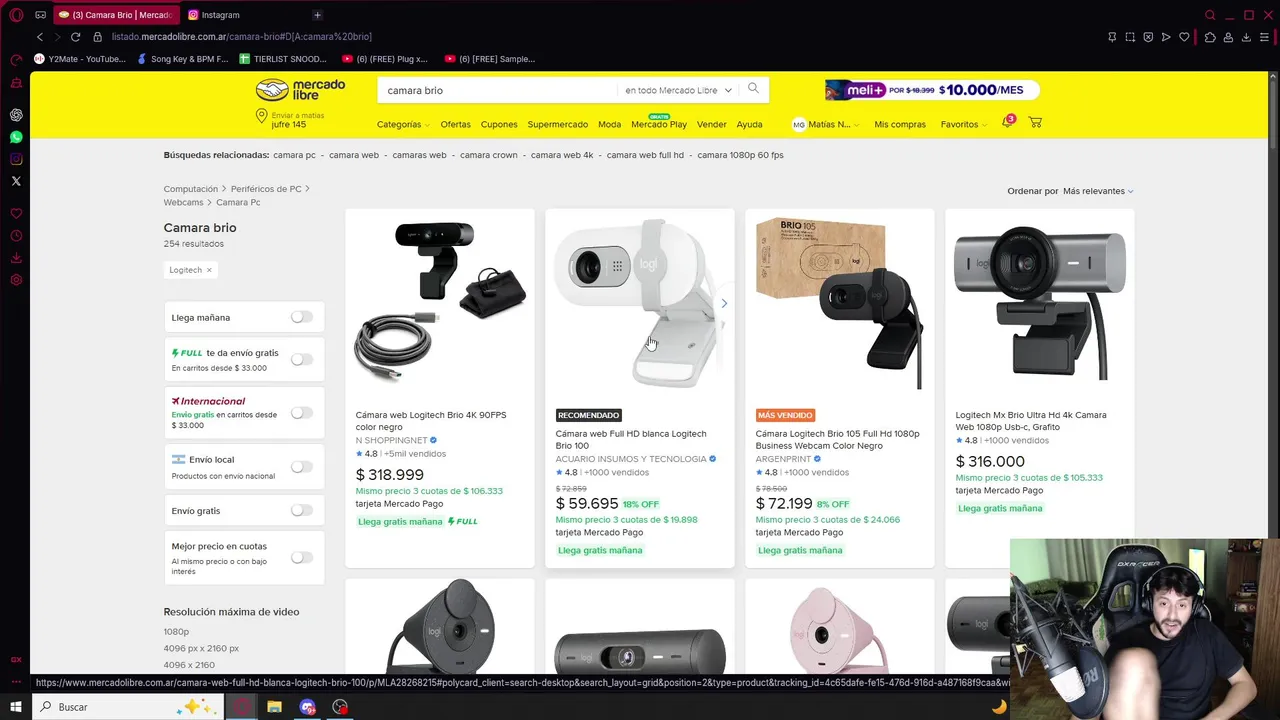
Task: Enable Envío local filter
Action: [301, 467]
